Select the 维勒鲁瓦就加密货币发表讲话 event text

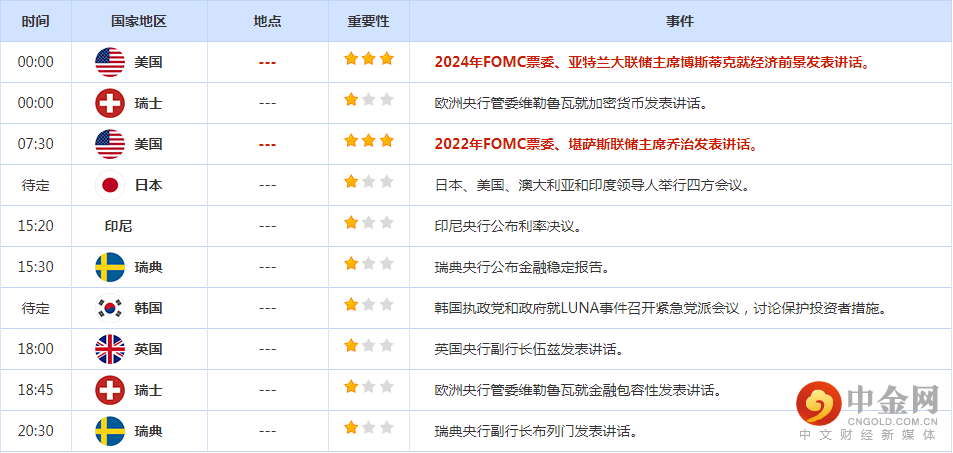(x=572, y=103)
